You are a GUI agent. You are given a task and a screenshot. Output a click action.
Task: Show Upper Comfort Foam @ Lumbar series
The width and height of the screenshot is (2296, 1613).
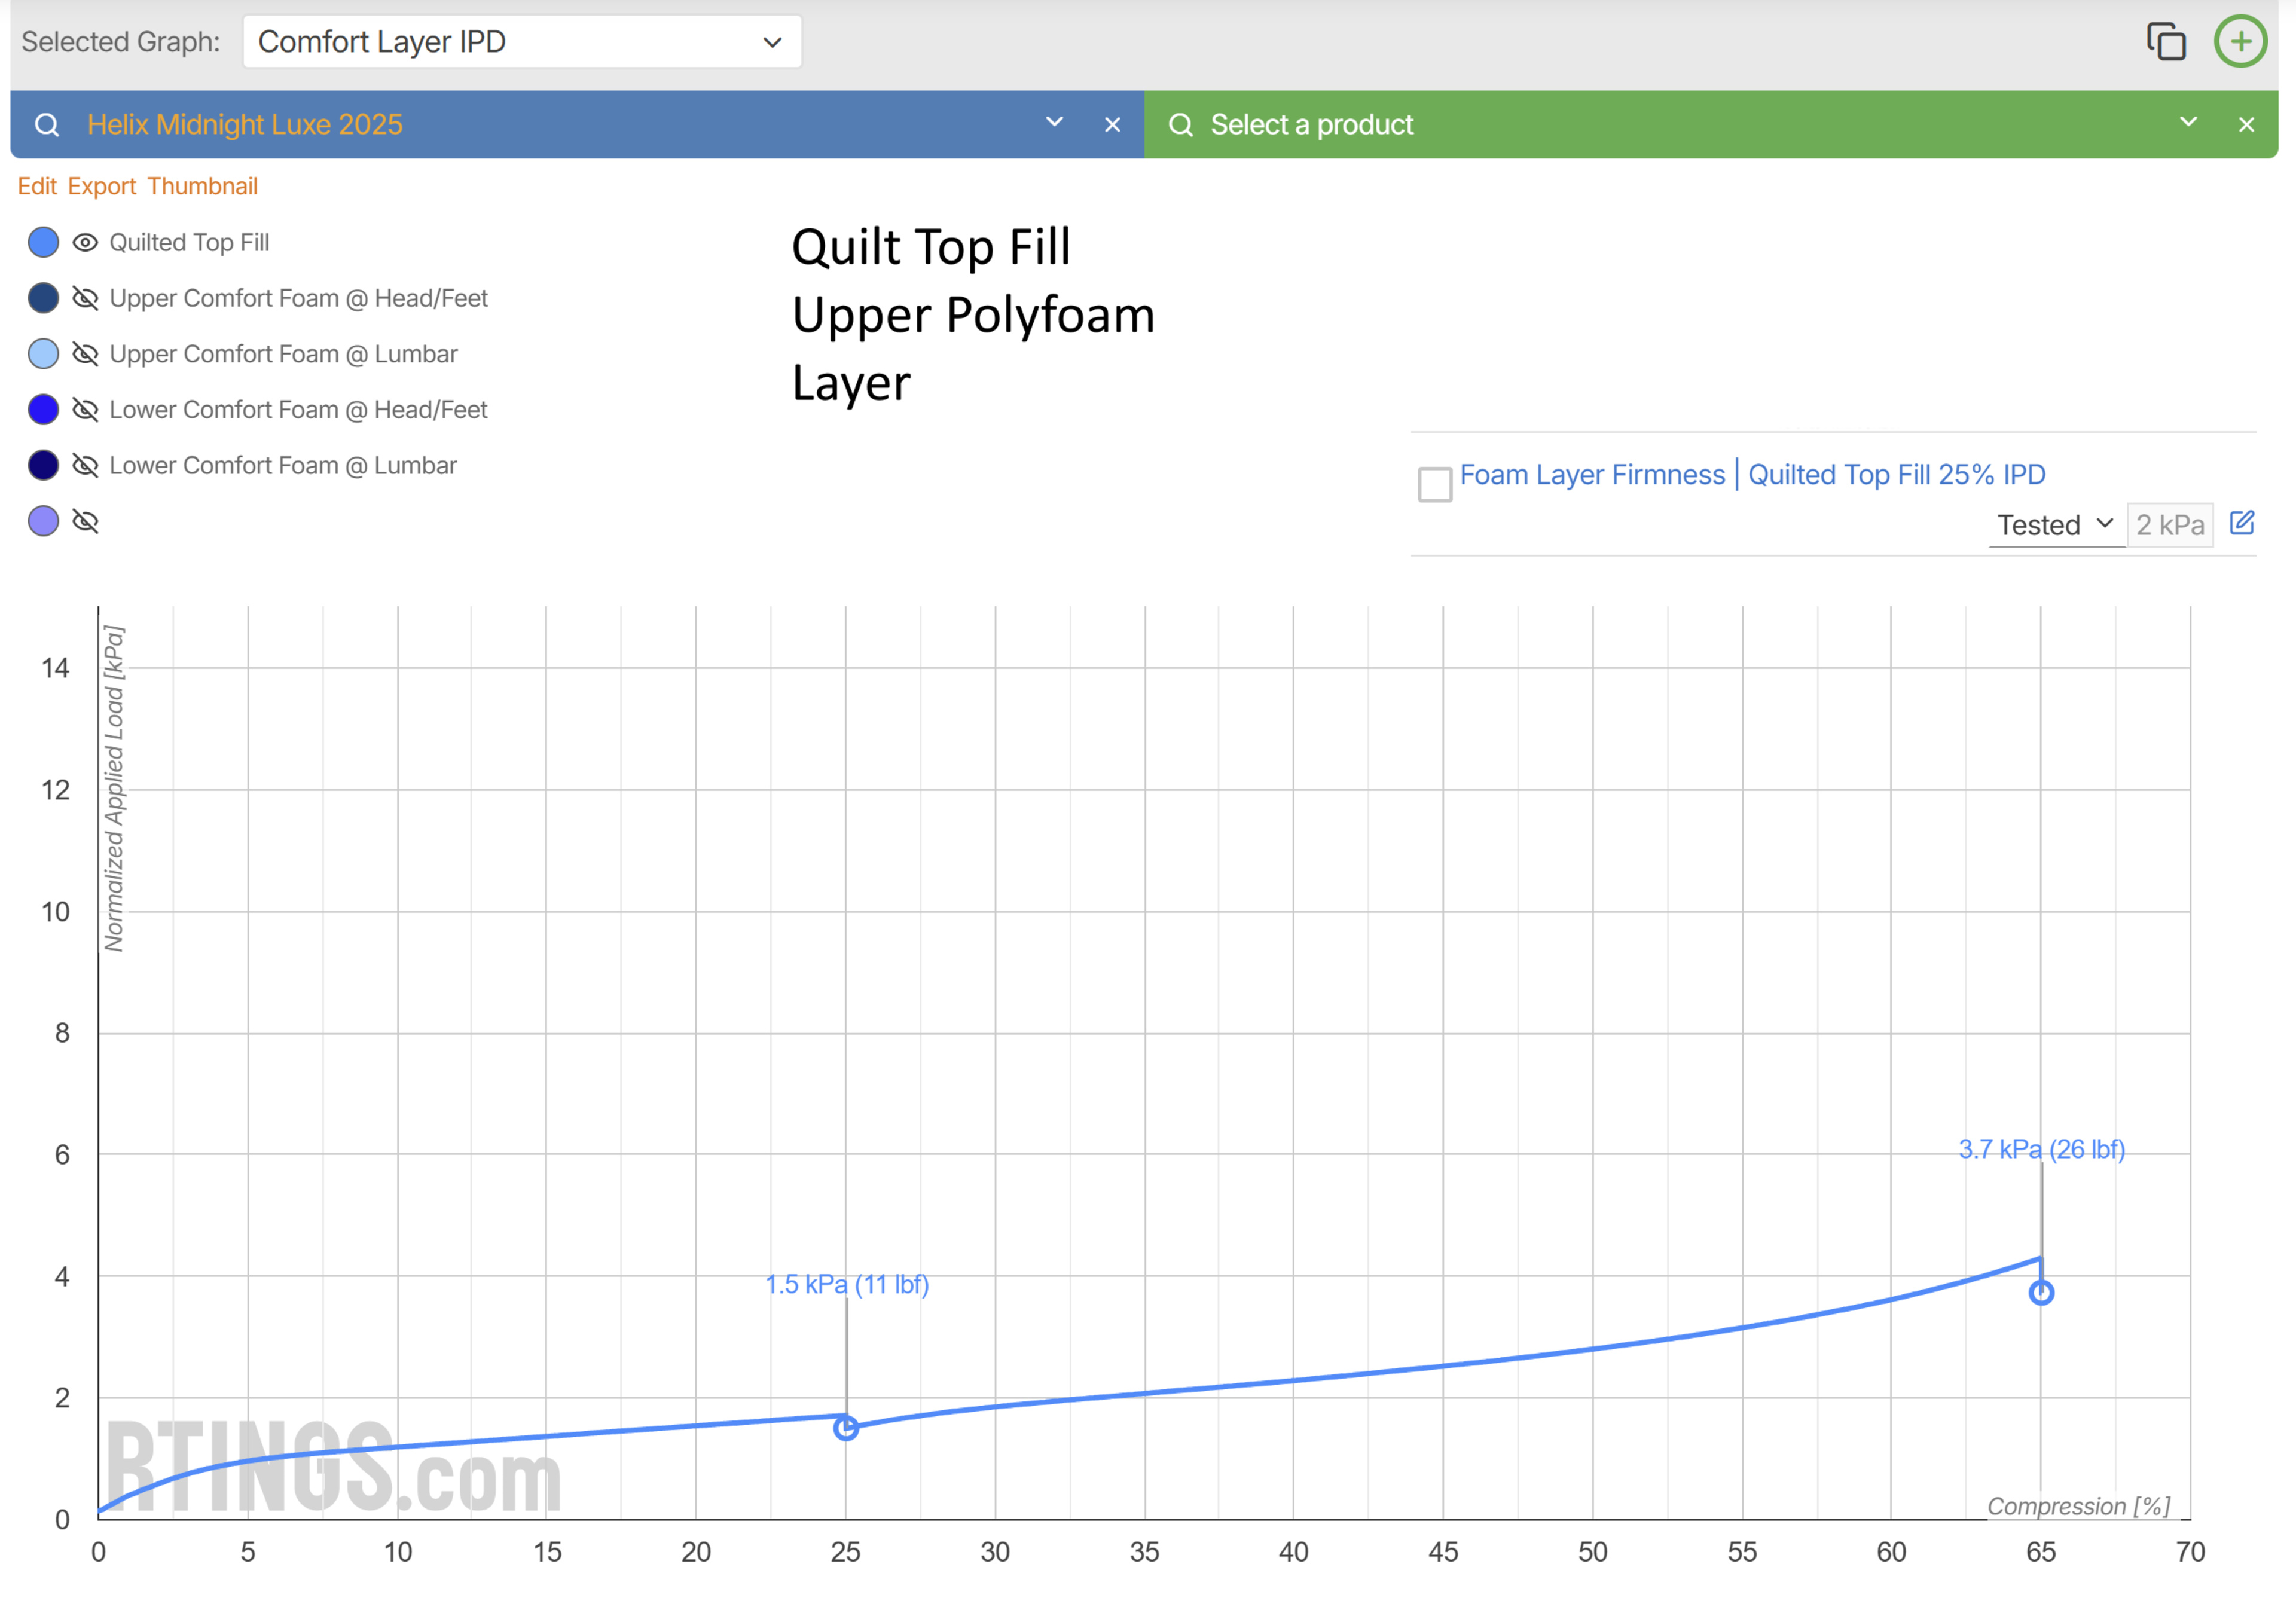tap(85, 354)
